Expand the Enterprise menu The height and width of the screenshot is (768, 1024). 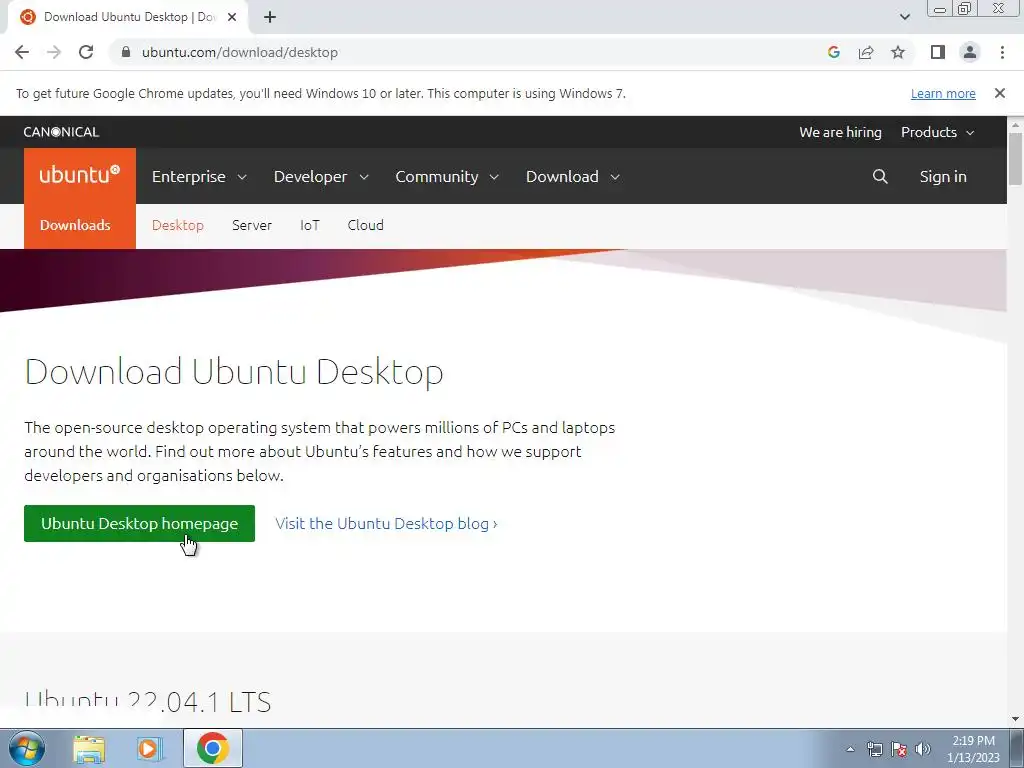click(x=199, y=176)
